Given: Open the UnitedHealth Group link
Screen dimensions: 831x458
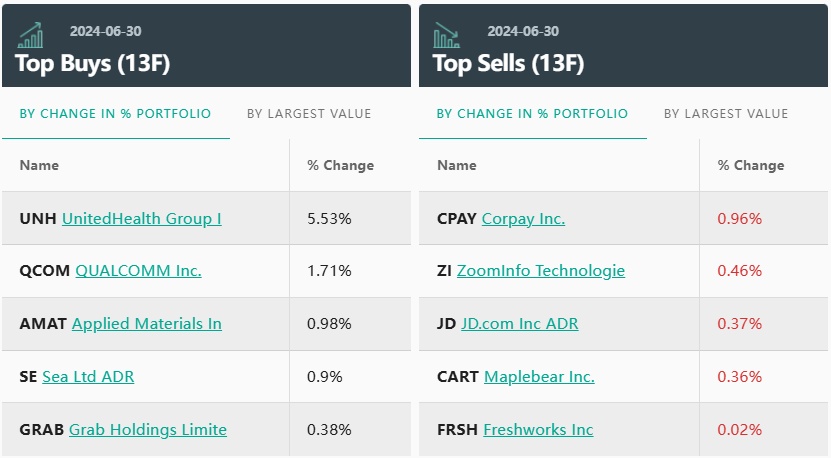Looking at the screenshot, I should (x=142, y=218).
